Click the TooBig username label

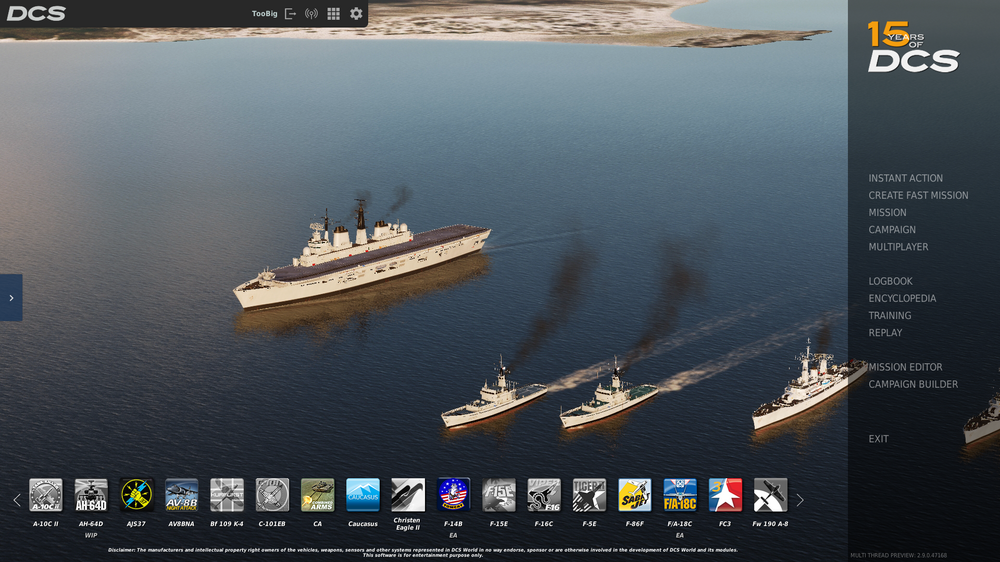pyautogui.click(x=265, y=14)
